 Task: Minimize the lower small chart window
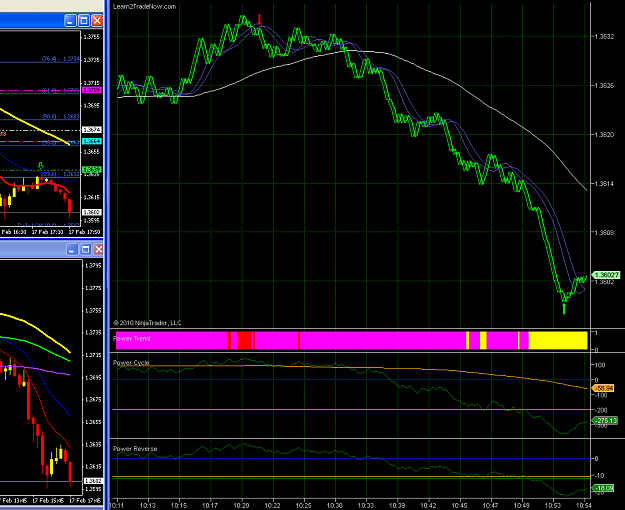(72, 250)
